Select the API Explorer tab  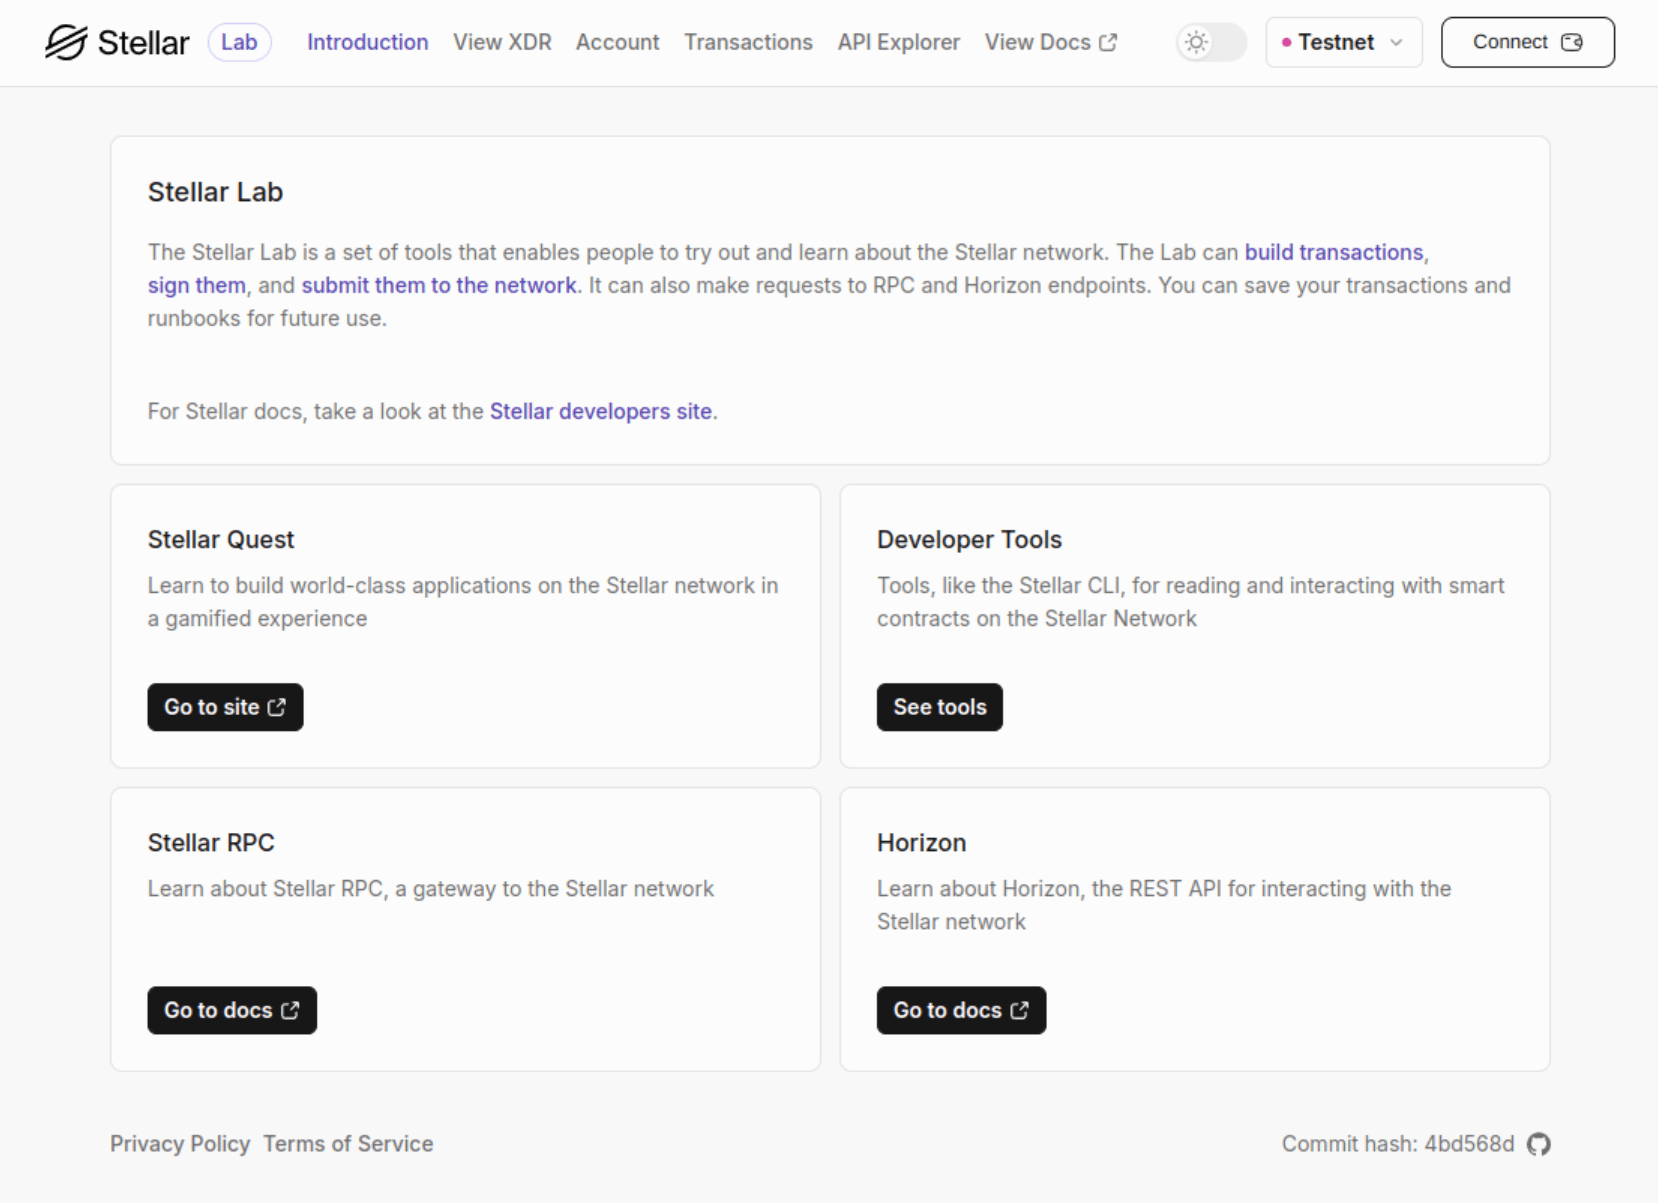[898, 42]
